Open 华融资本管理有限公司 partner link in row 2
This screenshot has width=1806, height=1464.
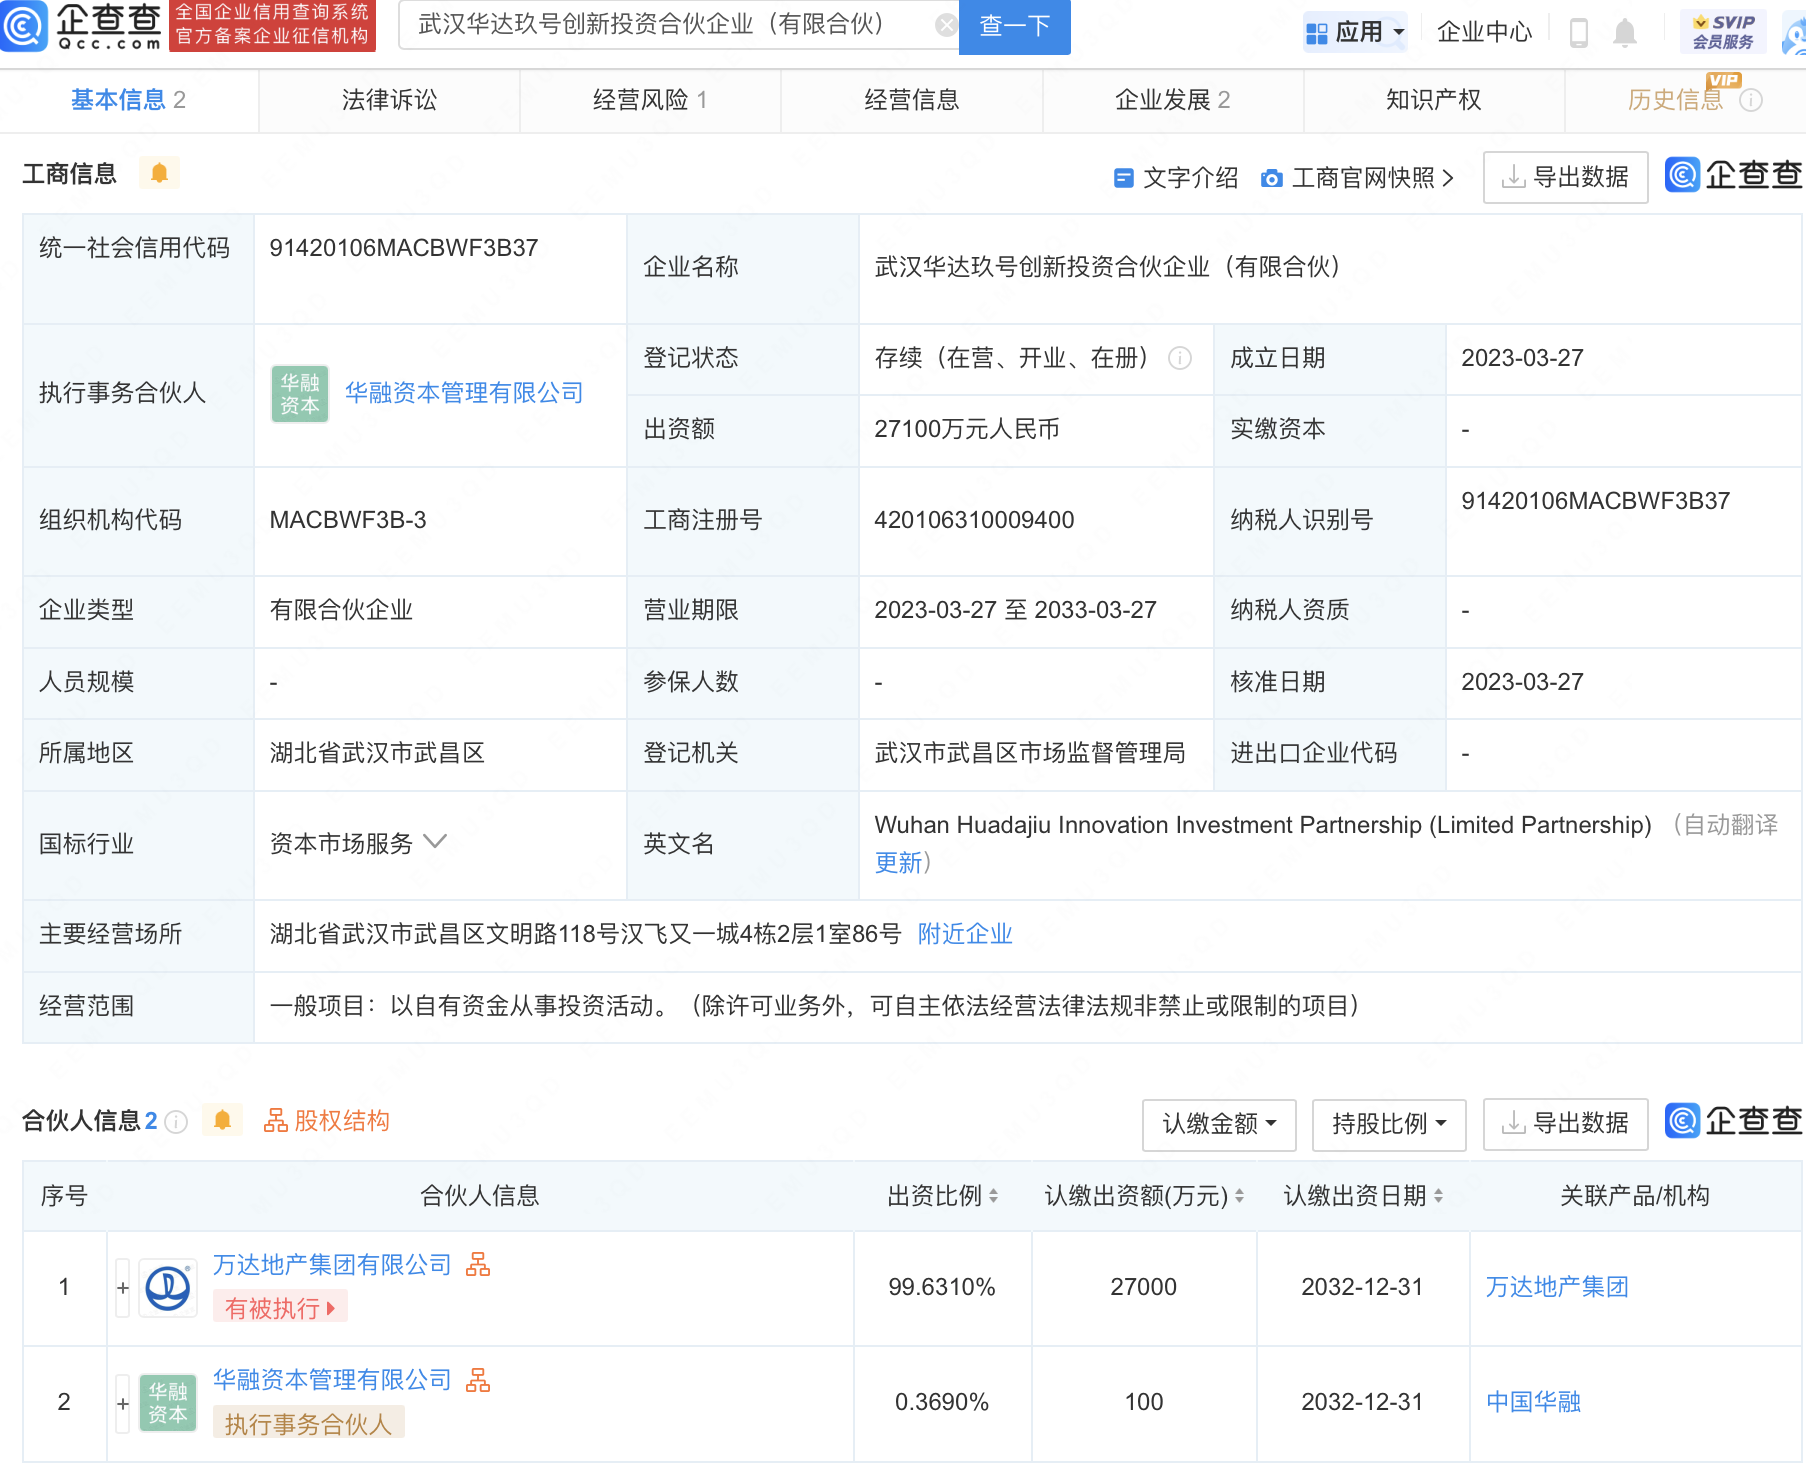coord(332,1380)
